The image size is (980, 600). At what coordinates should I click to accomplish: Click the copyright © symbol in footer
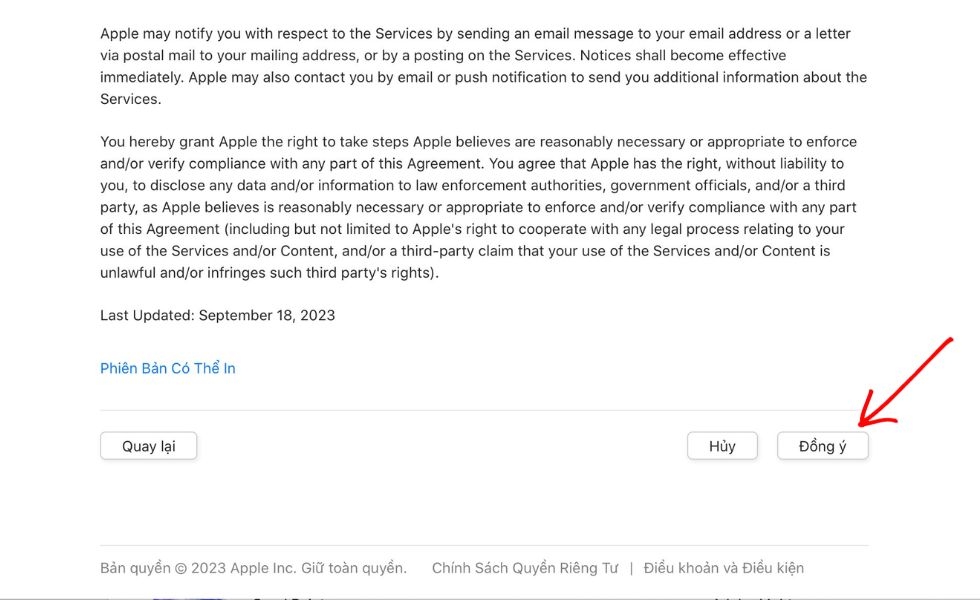click(x=181, y=568)
